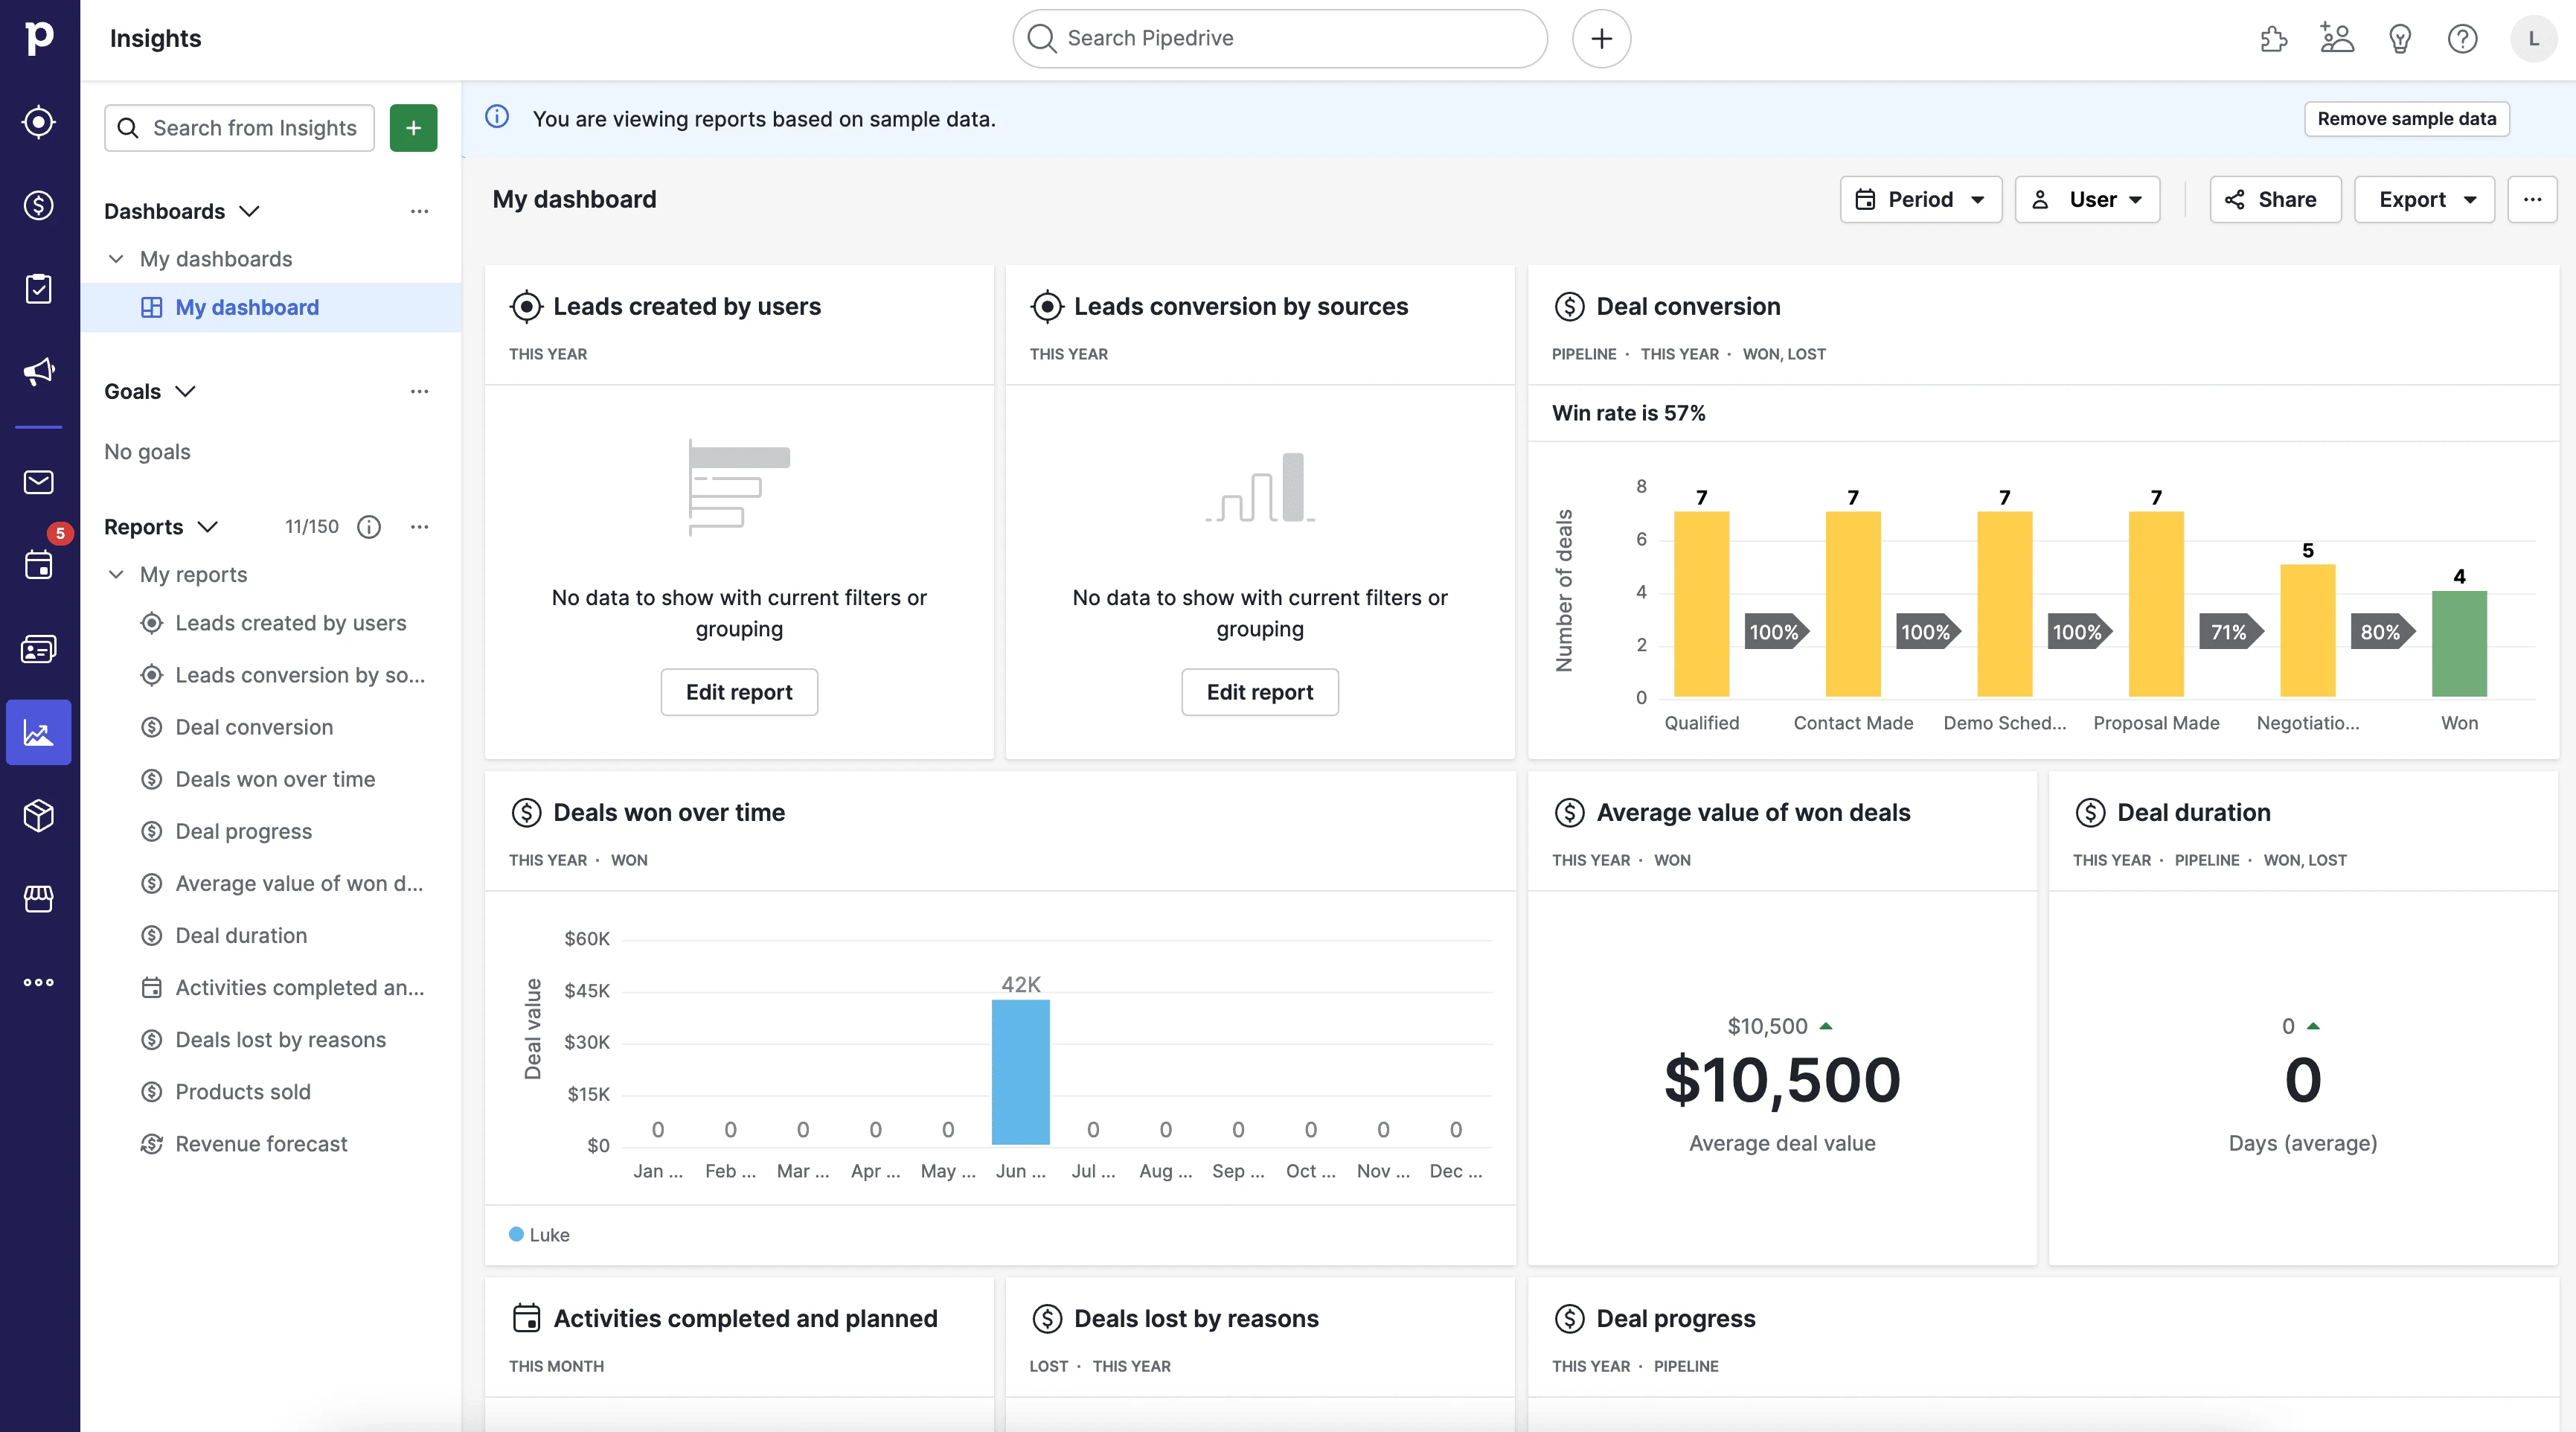Click the Search Pipedrive input field

point(1280,39)
